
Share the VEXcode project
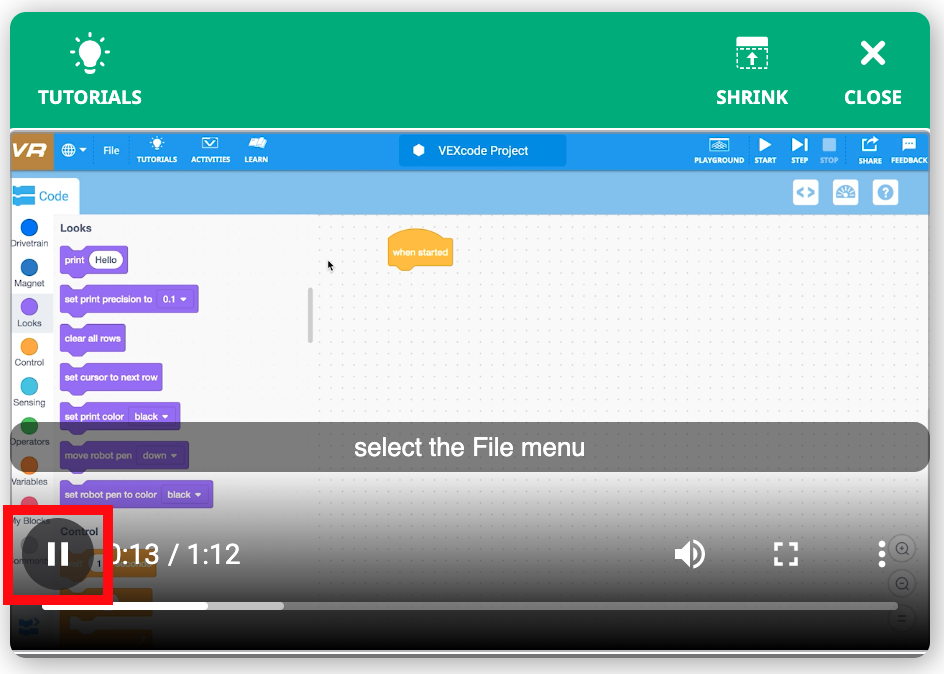(x=869, y=150)
